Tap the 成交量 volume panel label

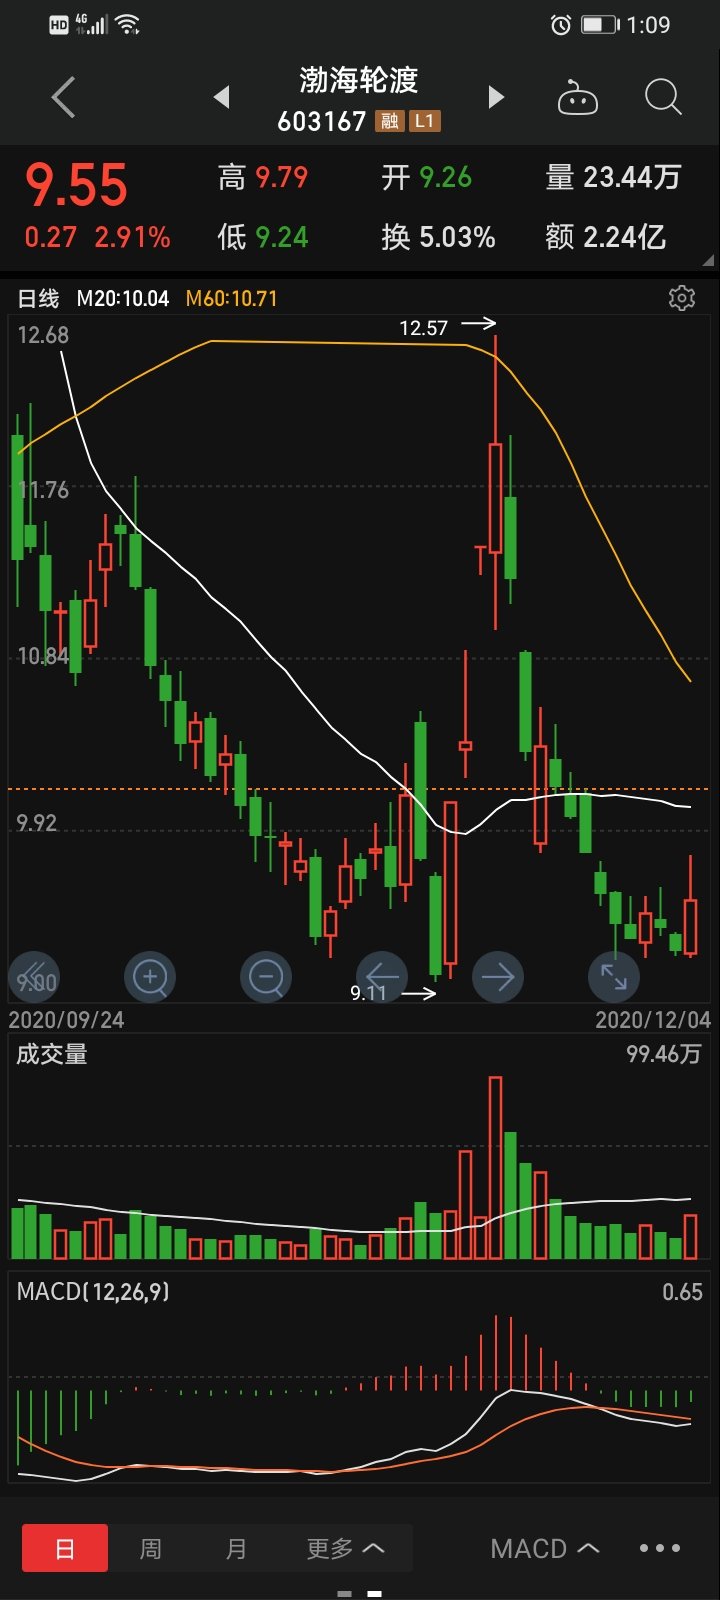pos(52,1054)
